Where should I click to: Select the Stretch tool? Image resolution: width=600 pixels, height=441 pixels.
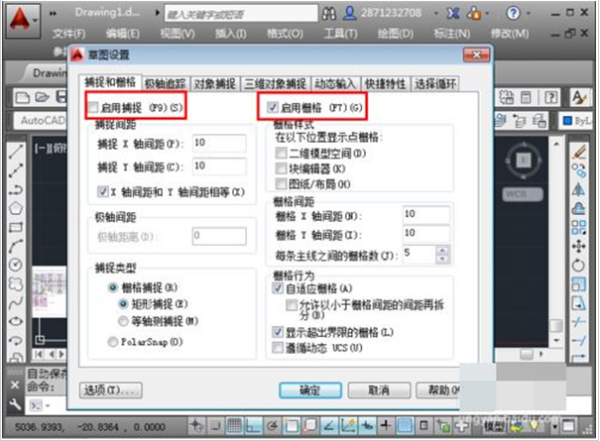point(579,303)
